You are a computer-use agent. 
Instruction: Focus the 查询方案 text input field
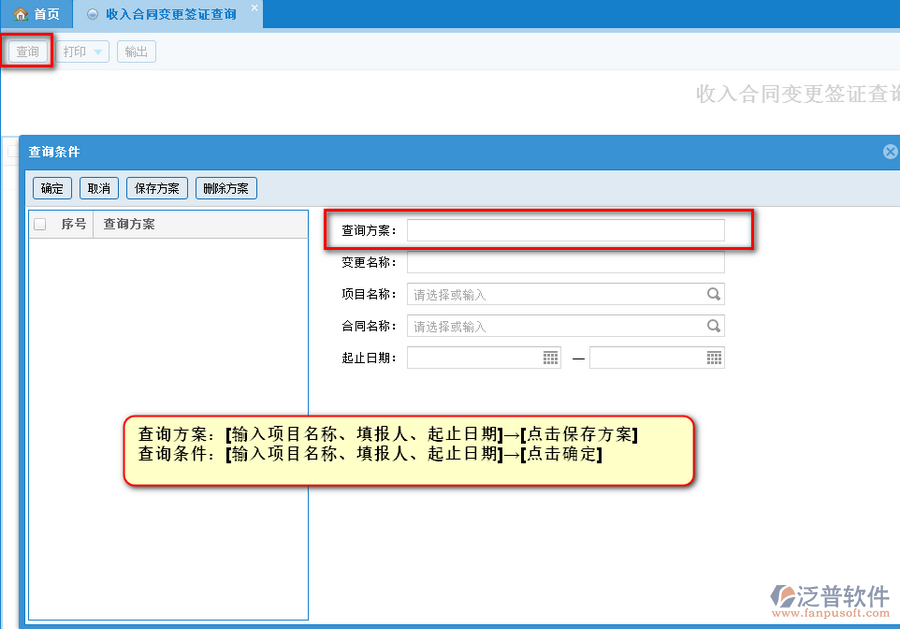(x=565, y=231)
